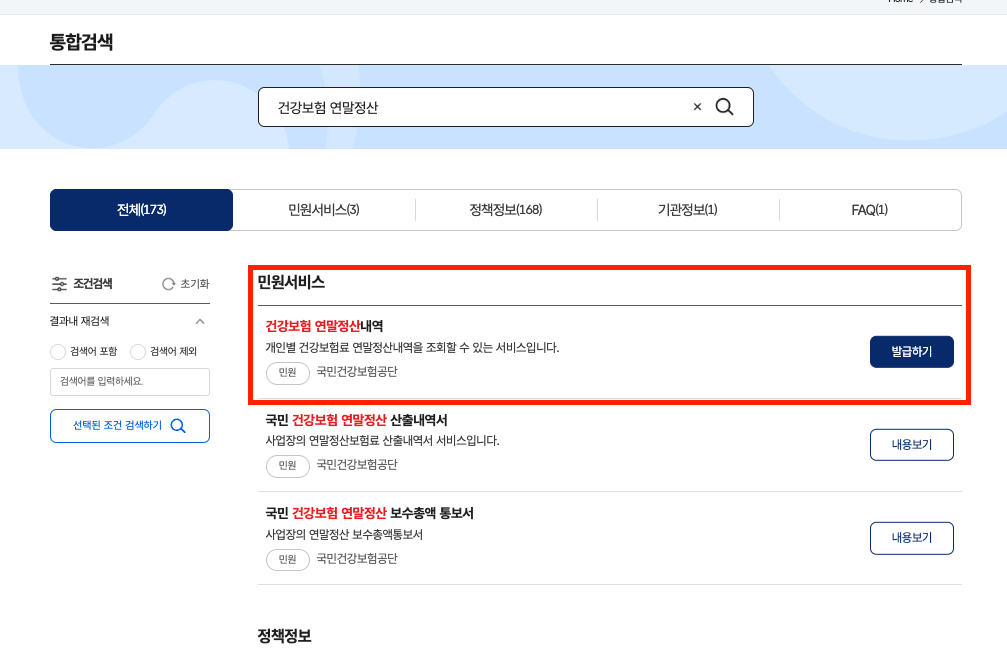This screenshot has height=656, width=1007.
Task: Switch to the 기관정보(1) tab
Action: (687, 209)
